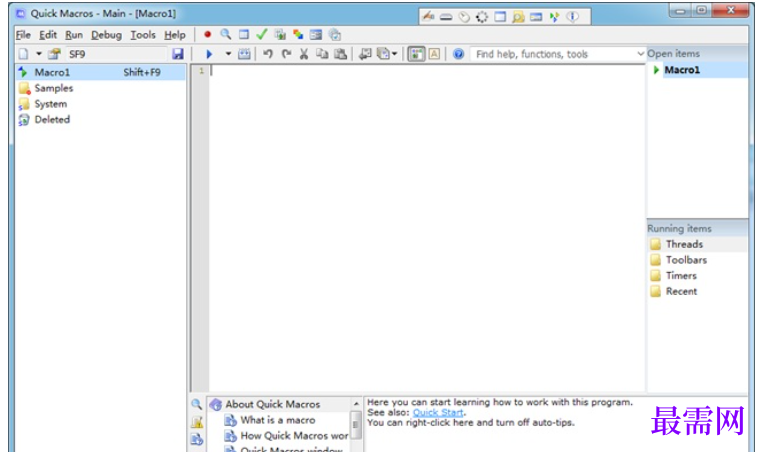
Task: Click the mouse icon in floating toolbar
Action: pos(464,17)
